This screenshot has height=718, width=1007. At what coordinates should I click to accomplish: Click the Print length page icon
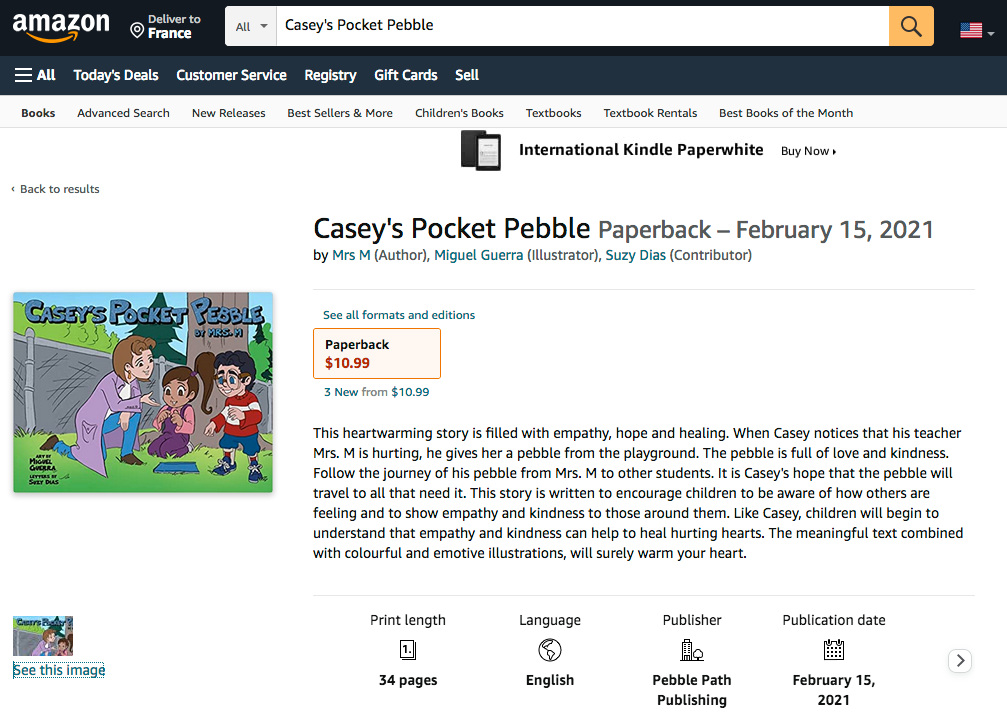click(x=408, y=651)
